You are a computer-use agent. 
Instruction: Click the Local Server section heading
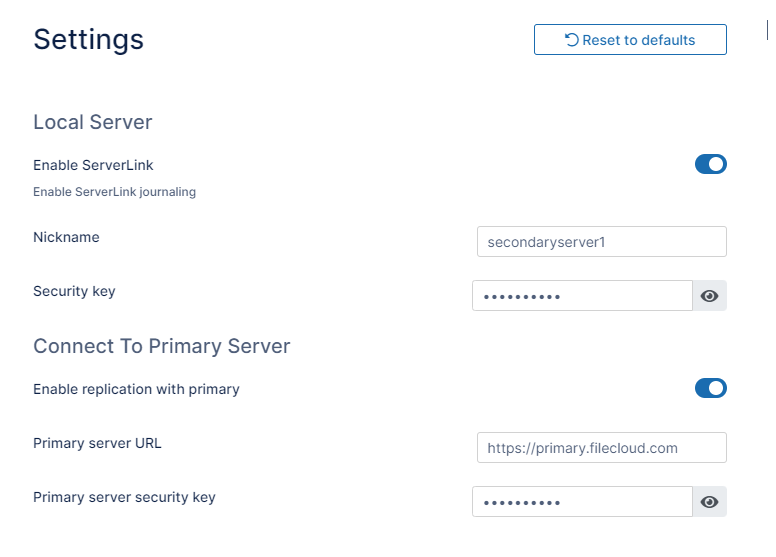pyautogui.click(x=93, y=122)
